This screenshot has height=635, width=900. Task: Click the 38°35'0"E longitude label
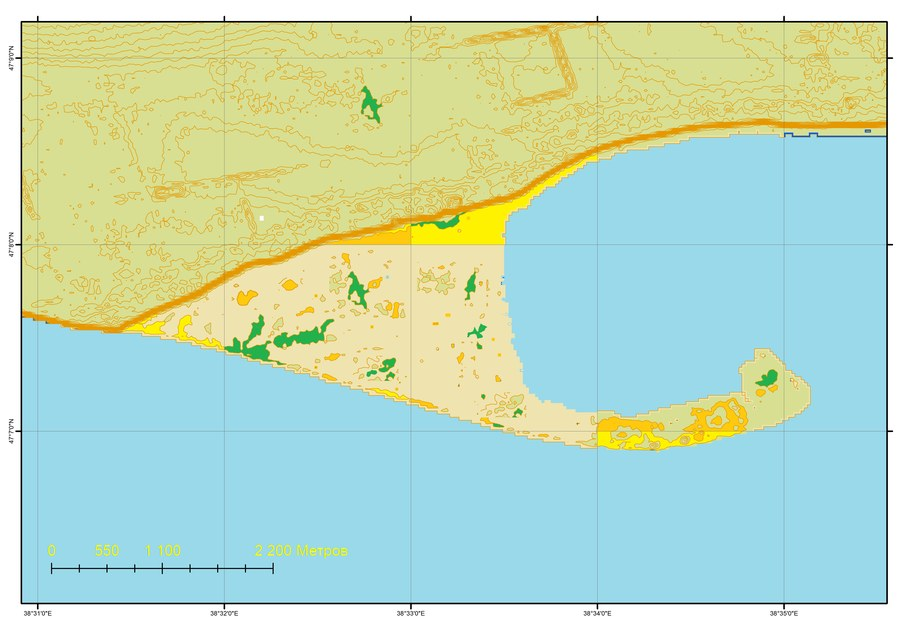(x=784, y=614)
